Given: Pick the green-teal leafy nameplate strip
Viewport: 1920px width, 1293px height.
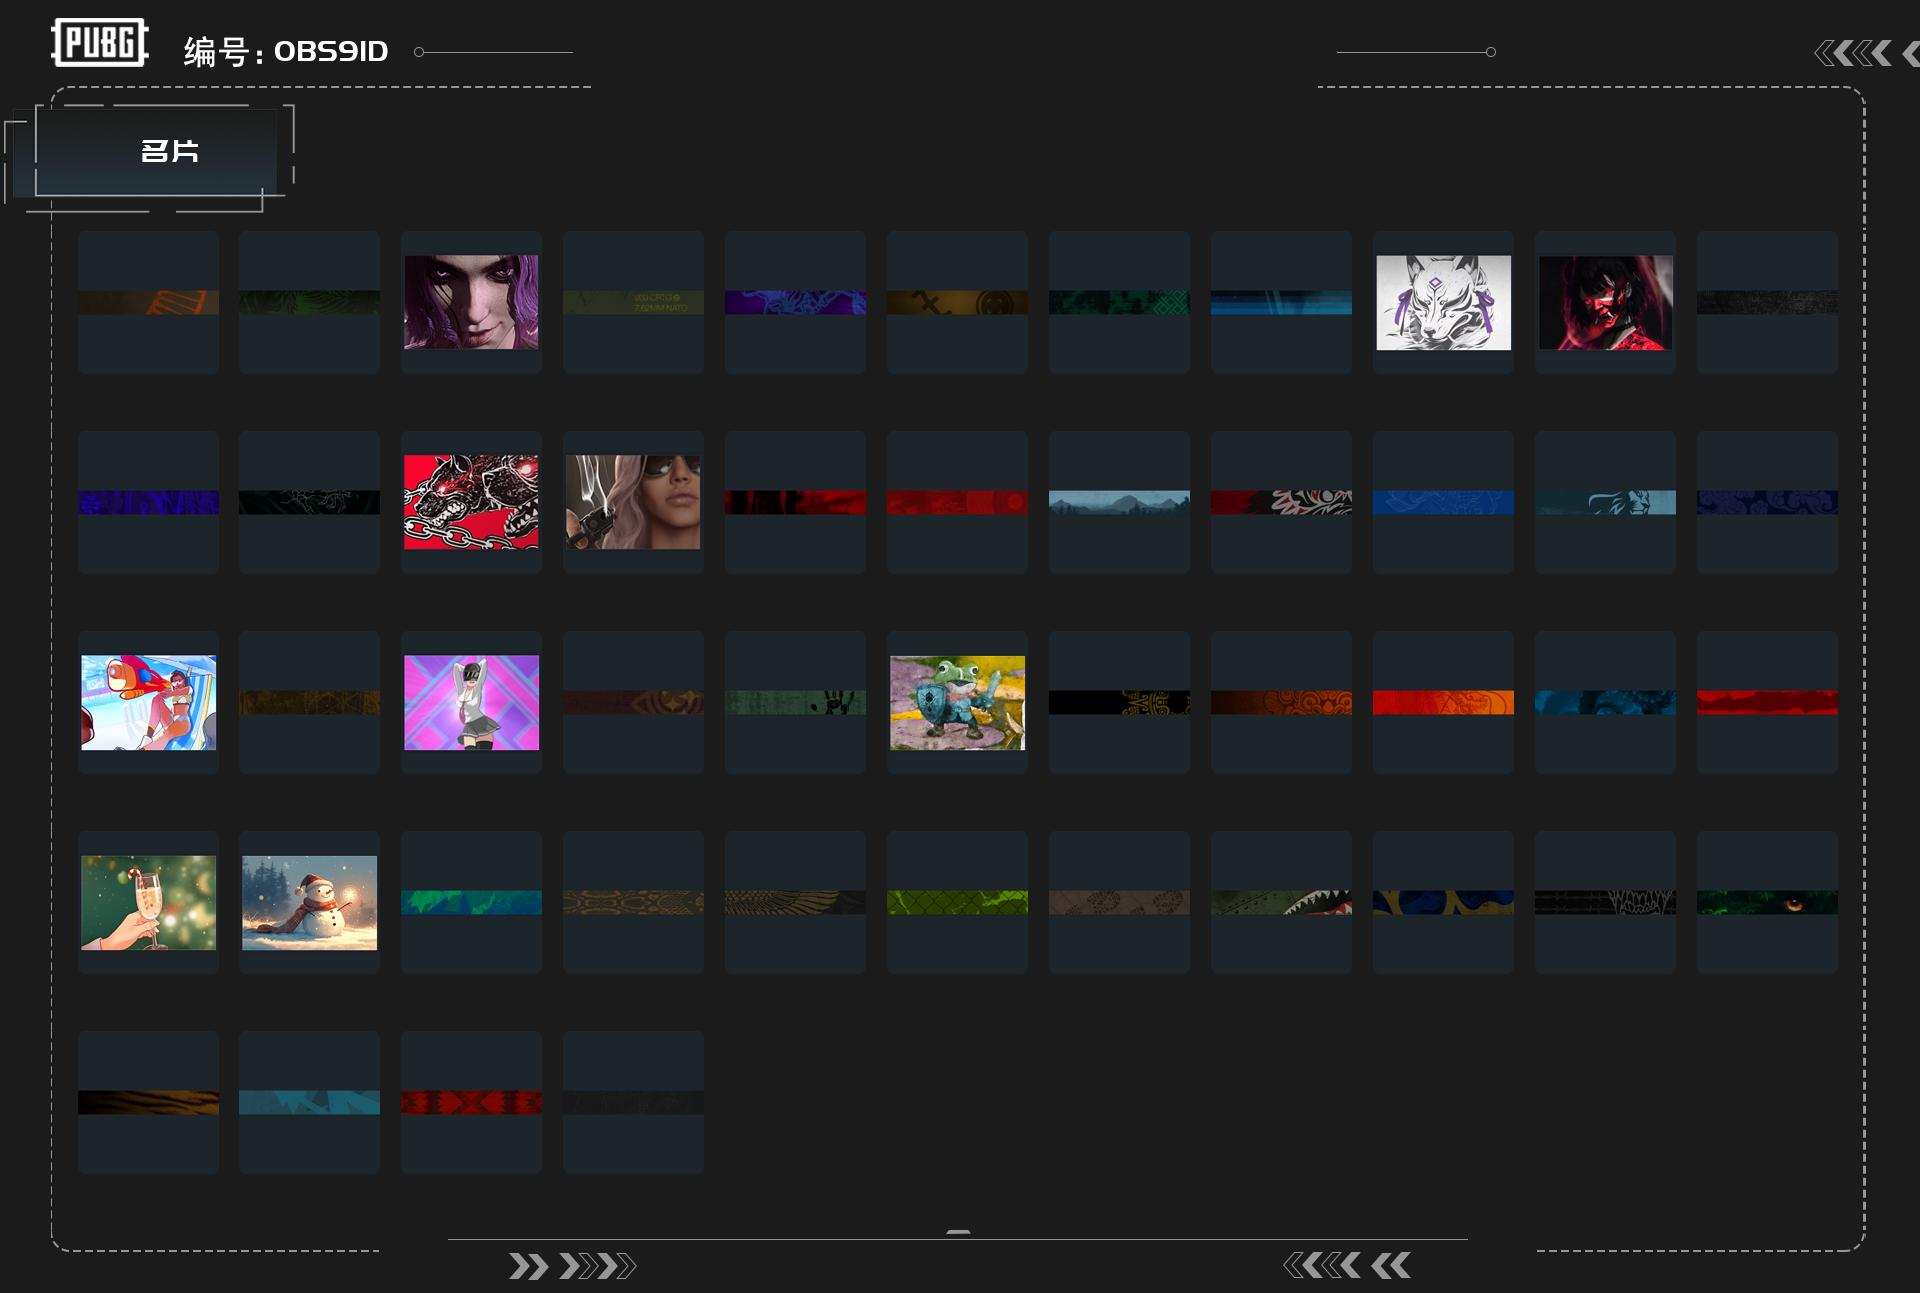Looking at the screenshot, I should (471, 902).
